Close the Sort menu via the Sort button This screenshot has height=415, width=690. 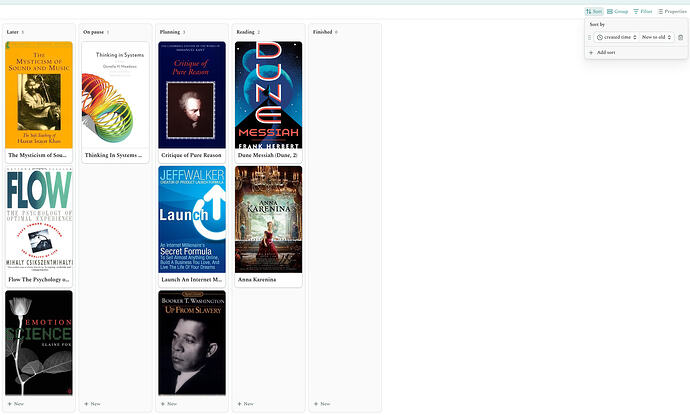[x=594, y=11]
